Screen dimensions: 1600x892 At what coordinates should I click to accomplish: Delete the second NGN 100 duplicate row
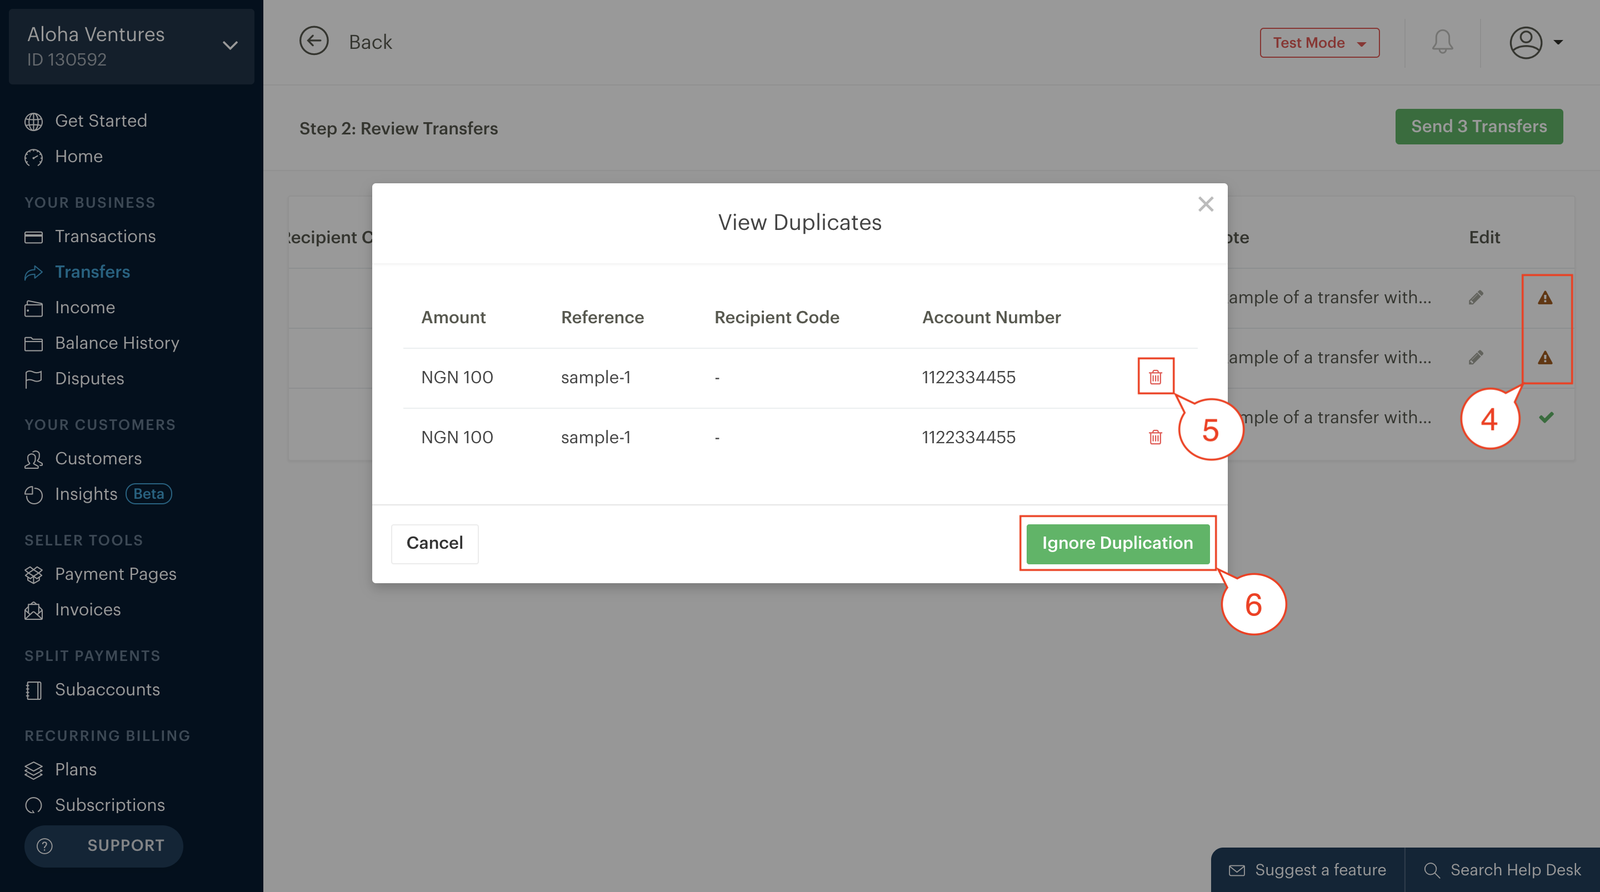coord(1155,437)
